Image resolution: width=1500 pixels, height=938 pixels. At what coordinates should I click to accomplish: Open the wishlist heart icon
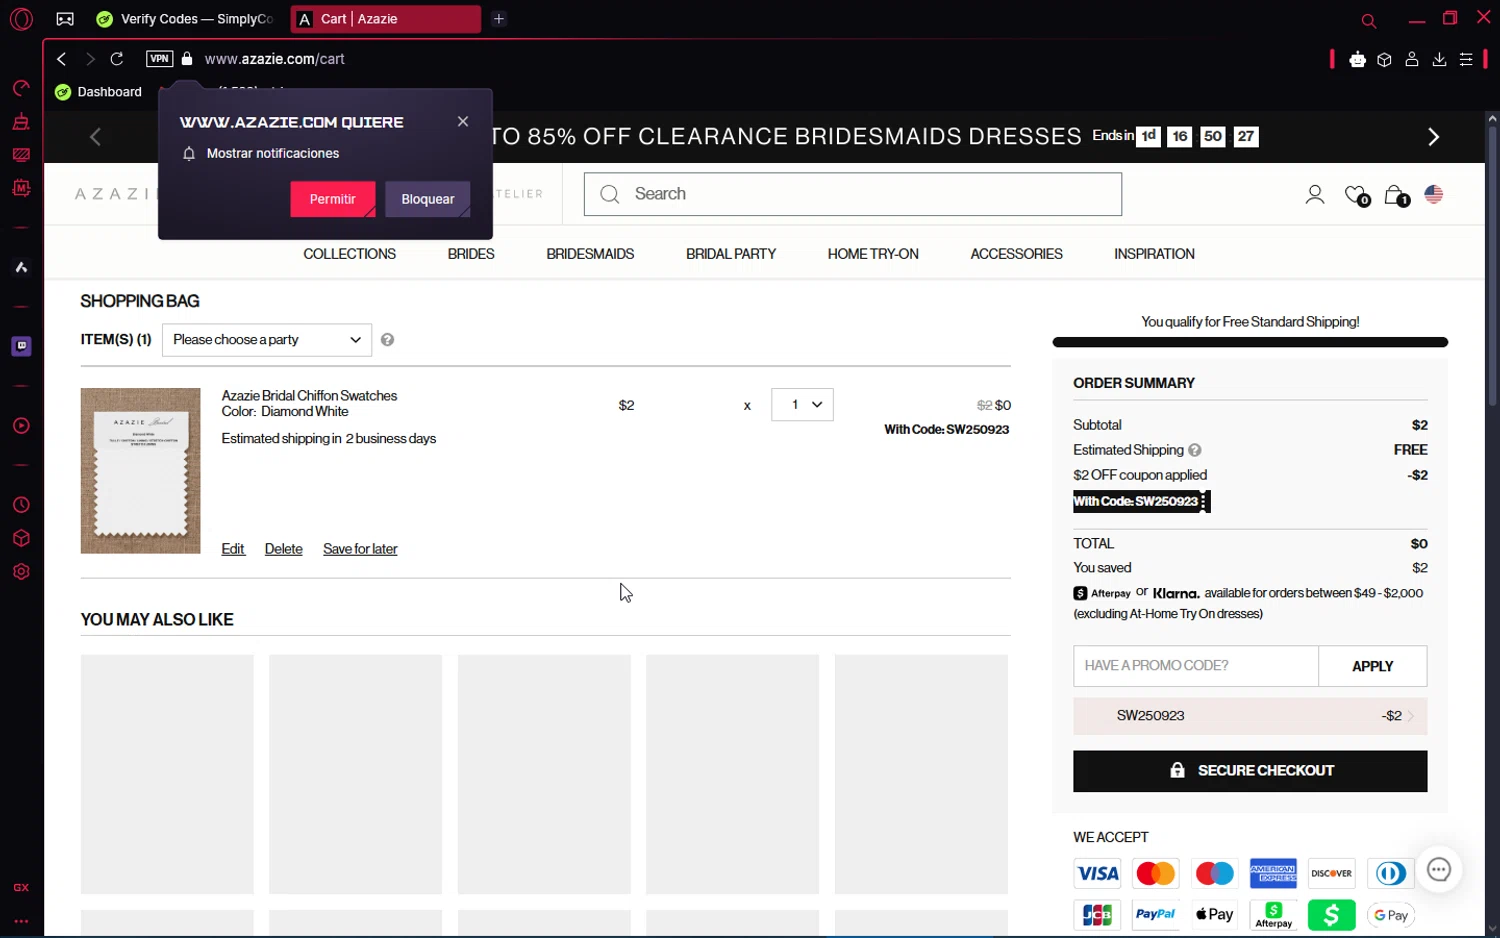1357,195
